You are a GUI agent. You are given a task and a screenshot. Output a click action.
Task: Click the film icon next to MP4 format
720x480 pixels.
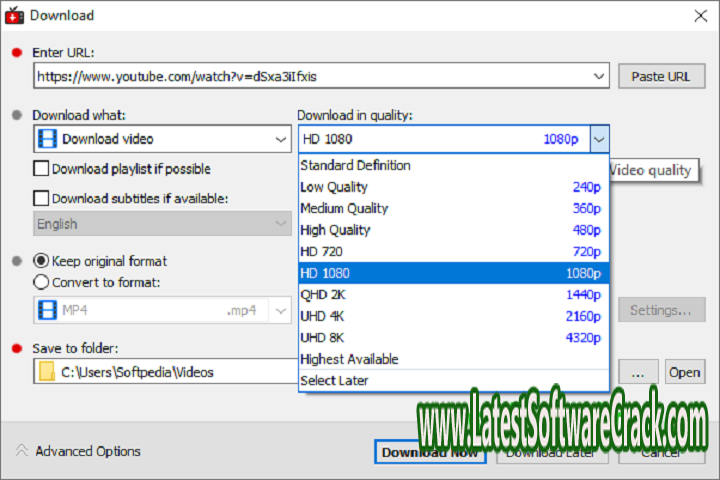47,310
